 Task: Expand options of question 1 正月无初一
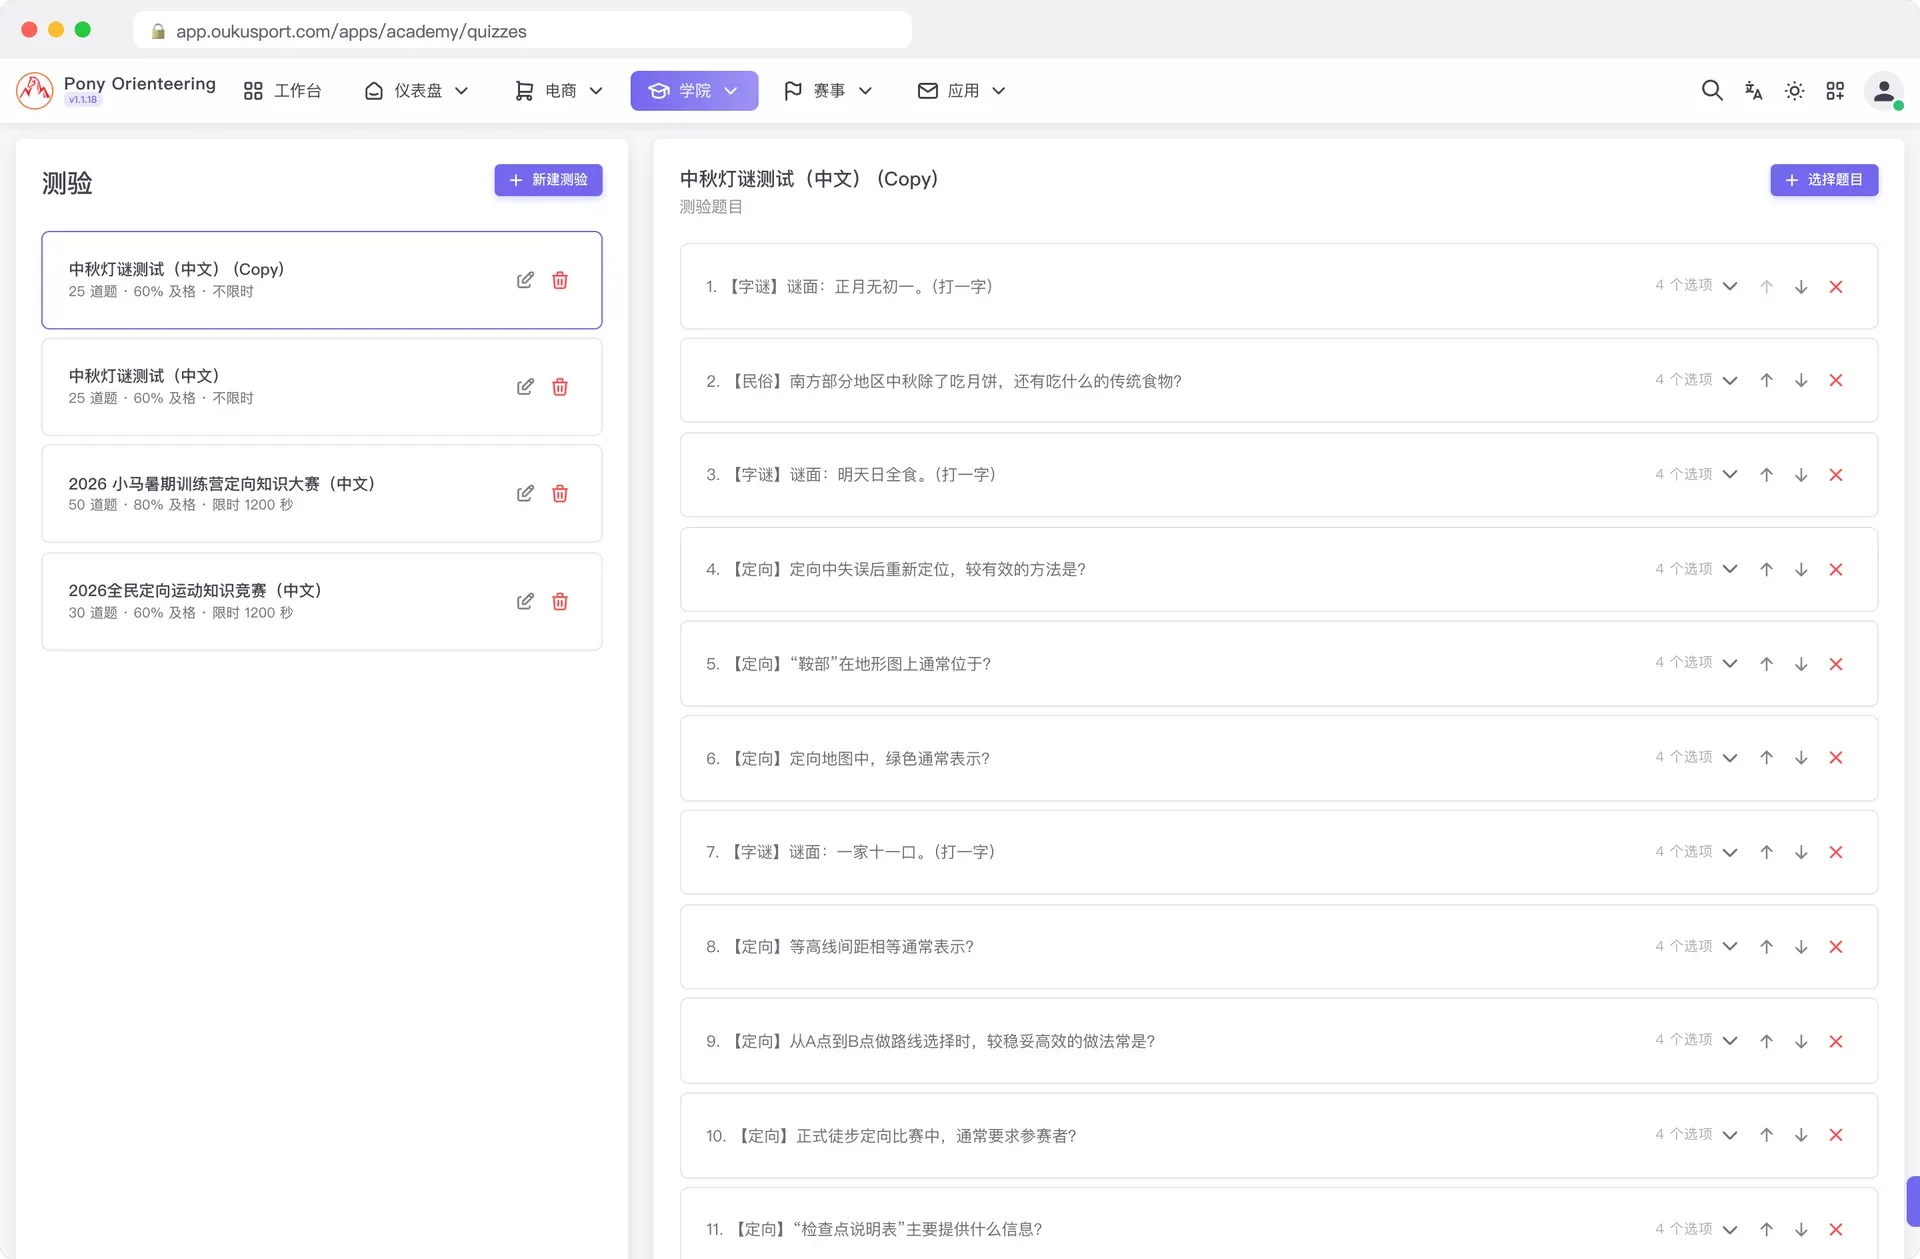tap(1730, 286)
